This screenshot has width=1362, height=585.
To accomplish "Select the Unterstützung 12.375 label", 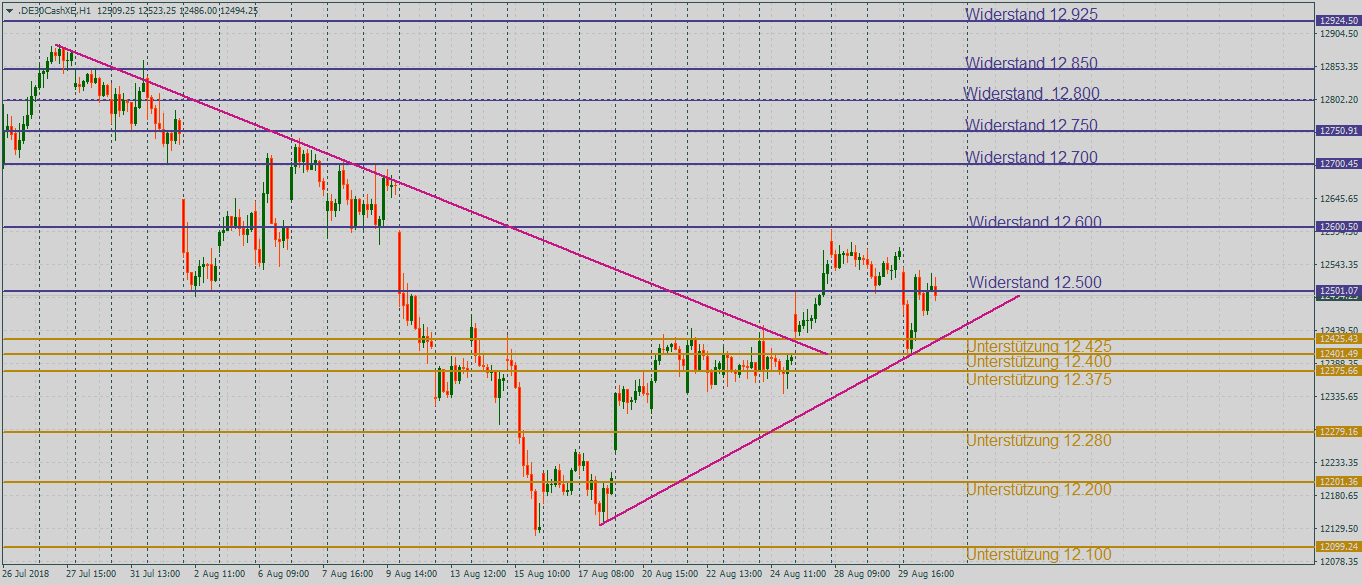I will click(x=1039, y=379).
